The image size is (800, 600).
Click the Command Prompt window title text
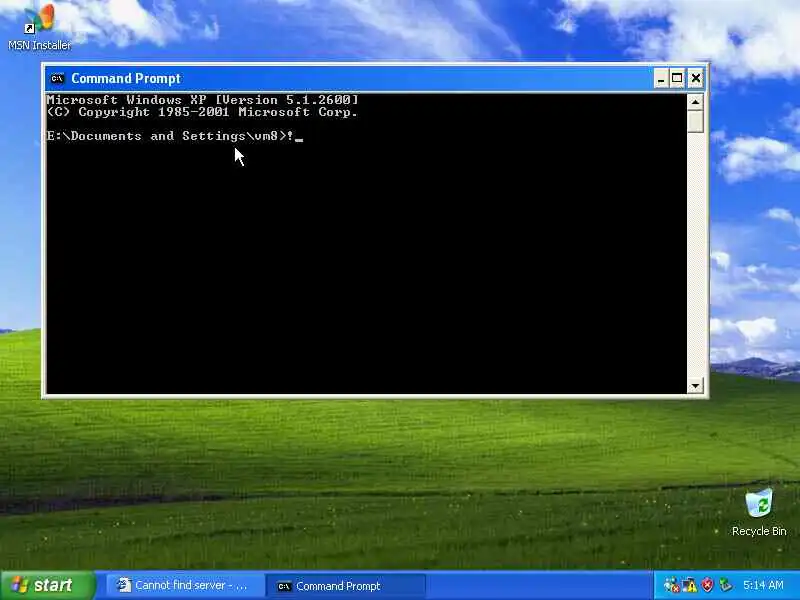click(x=126, y=79)
